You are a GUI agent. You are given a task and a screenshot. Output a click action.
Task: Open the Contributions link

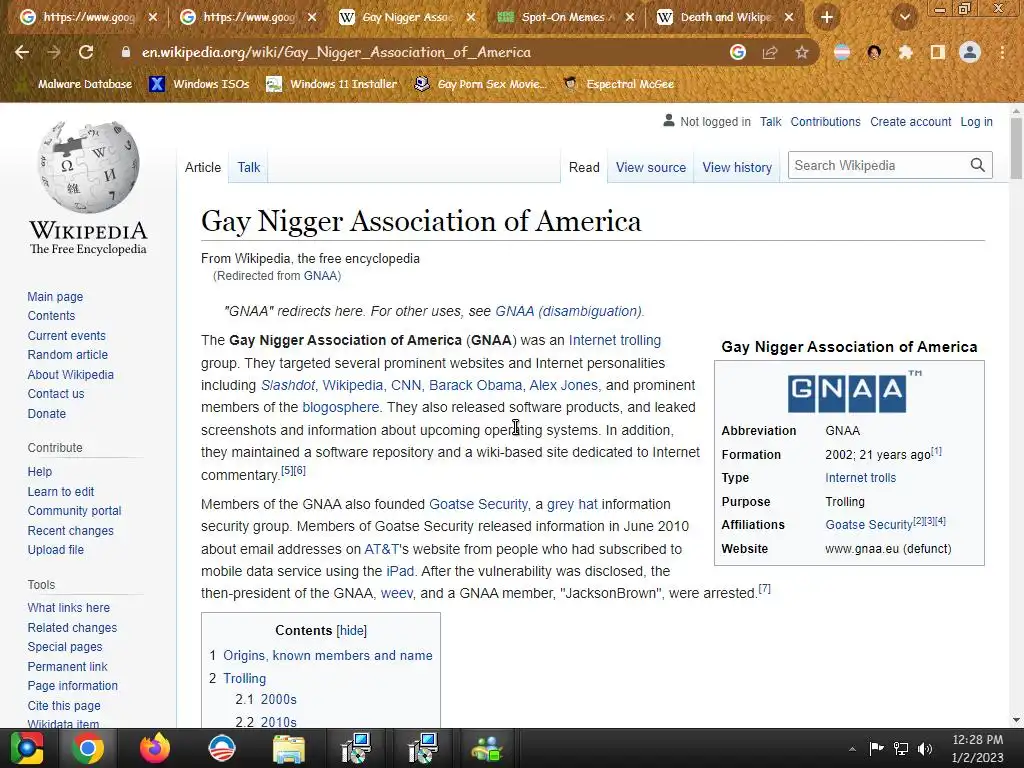point(825,121)
